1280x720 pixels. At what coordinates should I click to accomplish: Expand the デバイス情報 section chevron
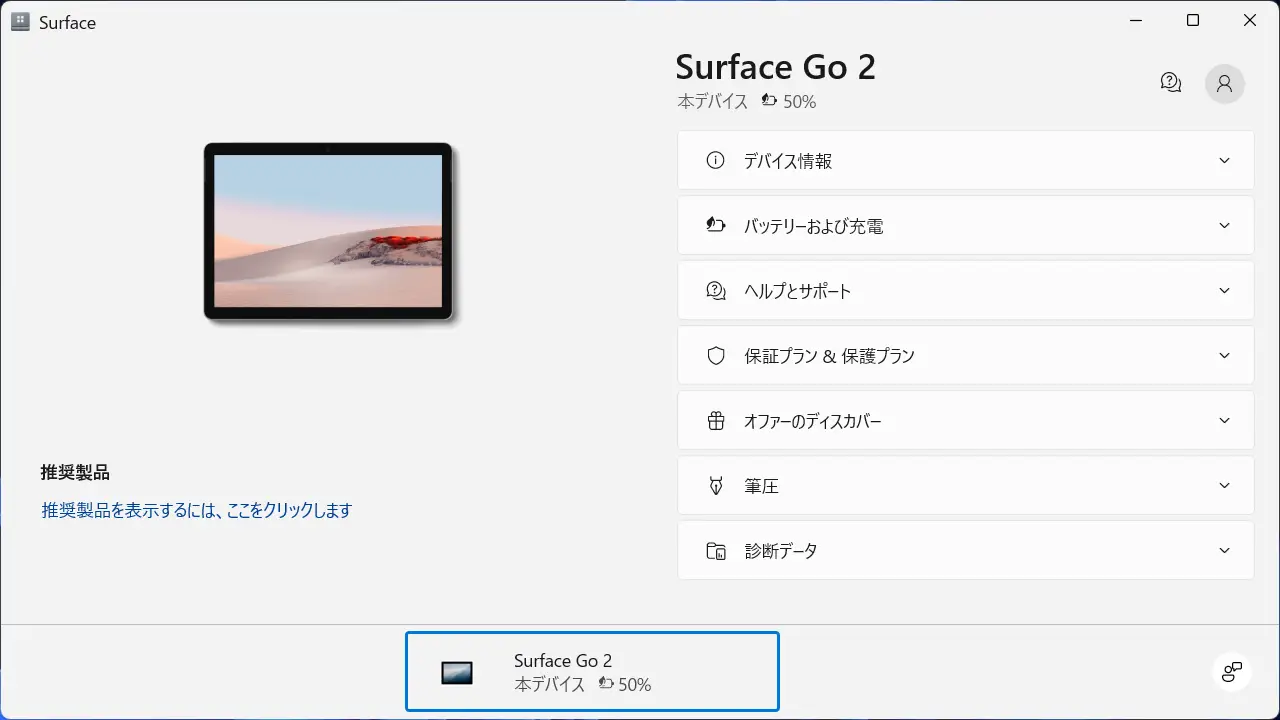[1224, 161]
